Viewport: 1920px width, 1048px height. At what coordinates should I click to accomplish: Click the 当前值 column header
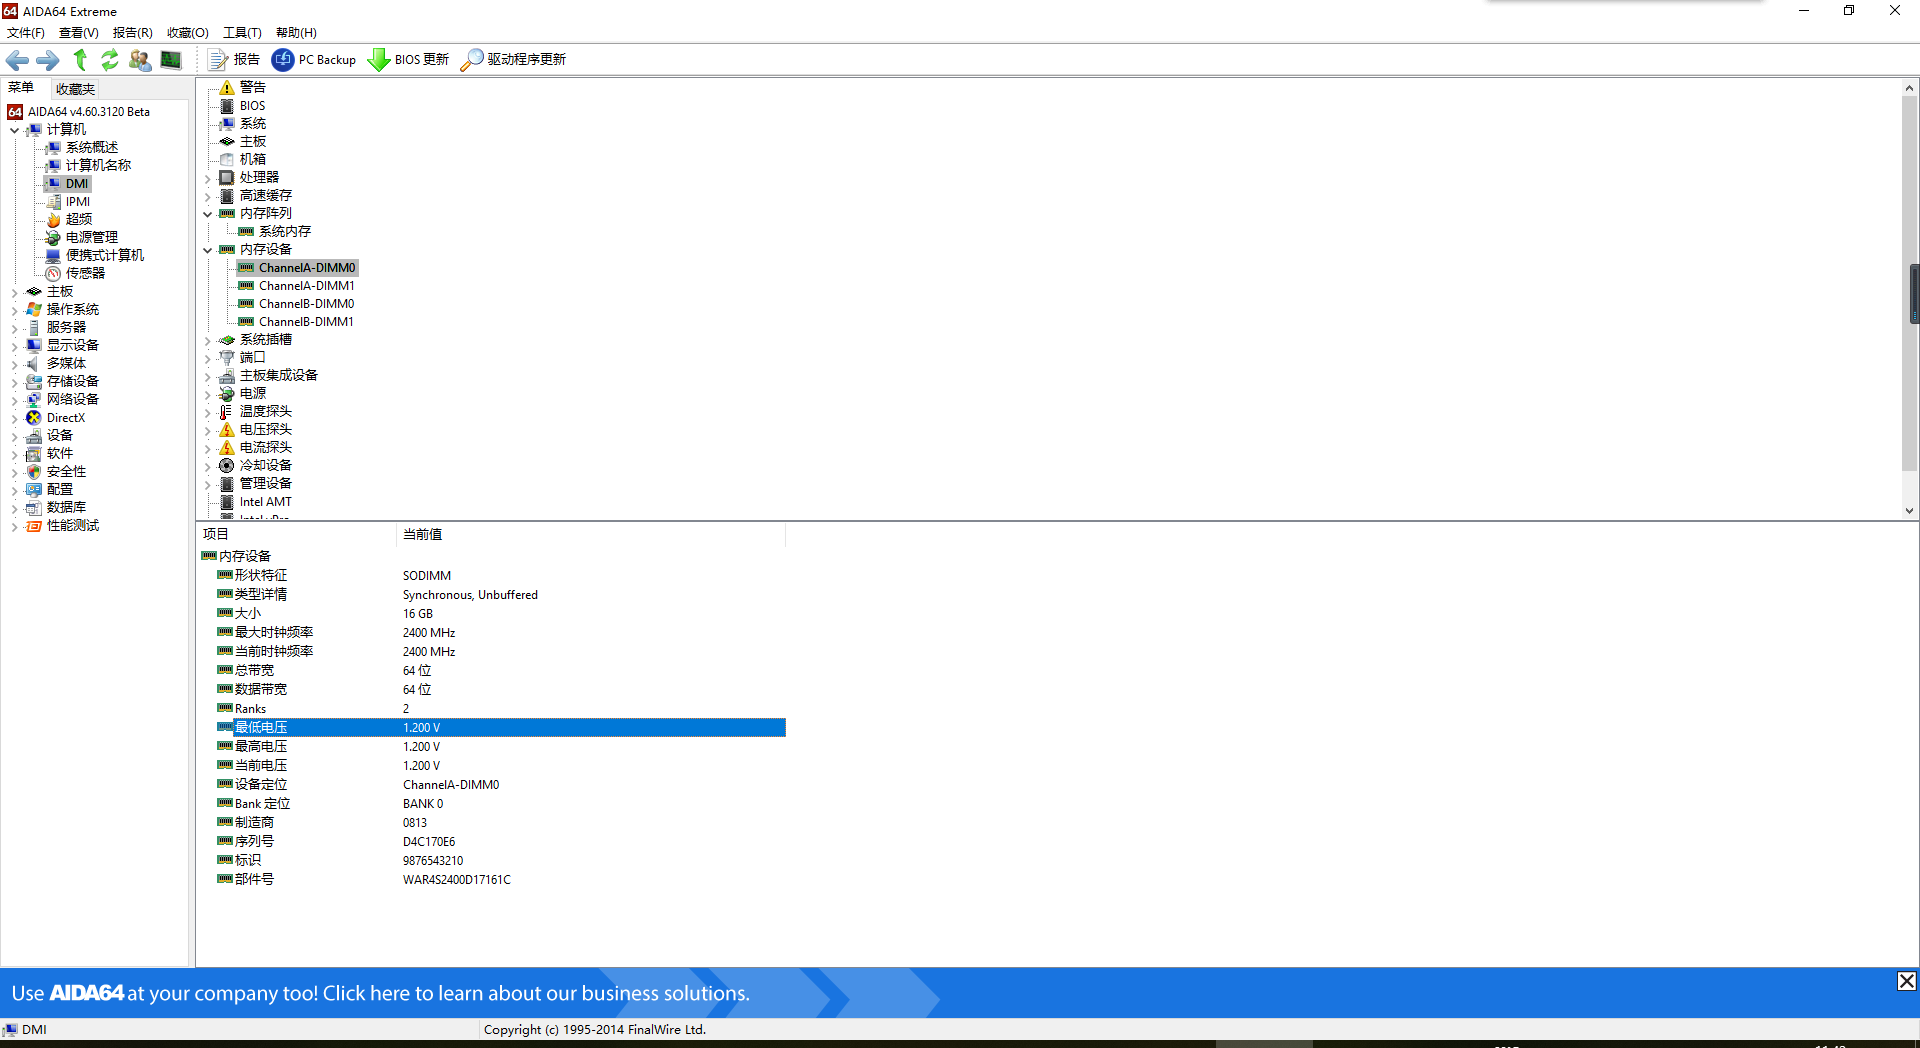click(591, 535)
